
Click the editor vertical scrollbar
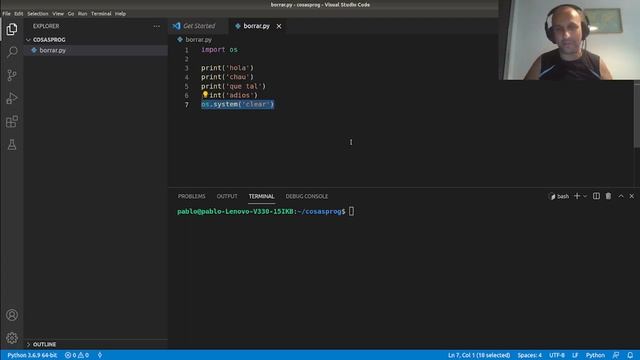tap(637, 114)
